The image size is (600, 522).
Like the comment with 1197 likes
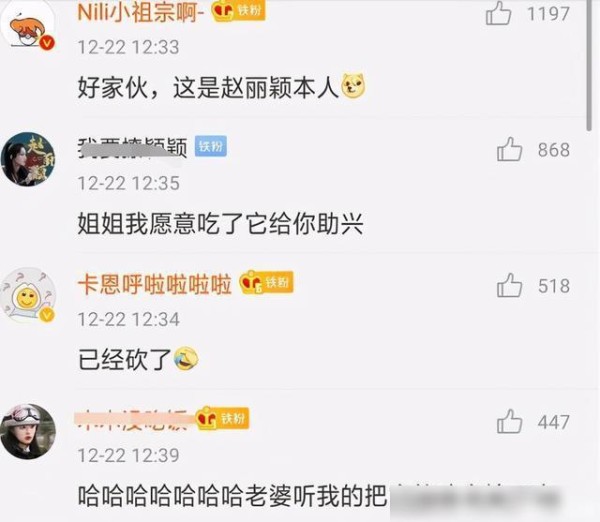[498, 14]
